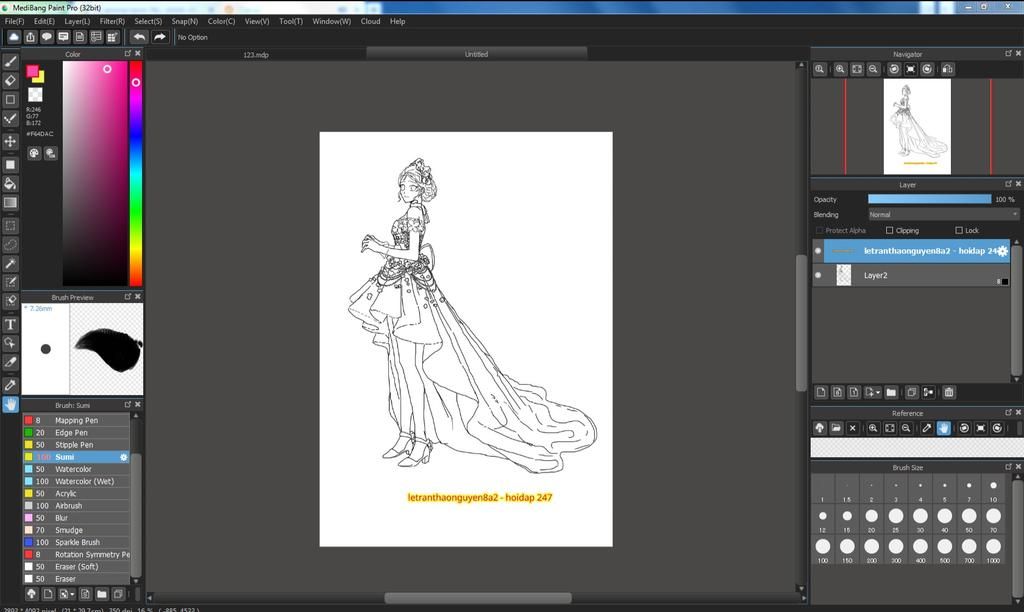Pick the Text tool

pyautogui.click(x=10, y=324)
